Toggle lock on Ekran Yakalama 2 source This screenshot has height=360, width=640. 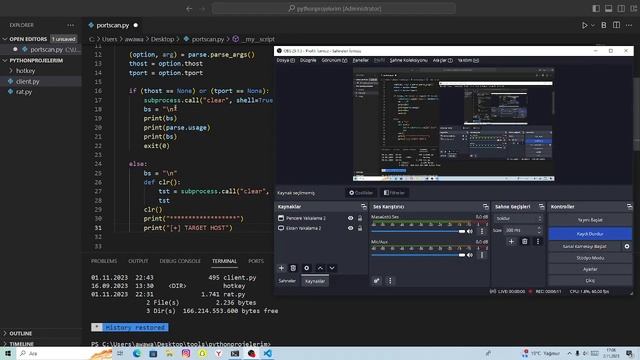pyautogui.click(x=360, y=228)
